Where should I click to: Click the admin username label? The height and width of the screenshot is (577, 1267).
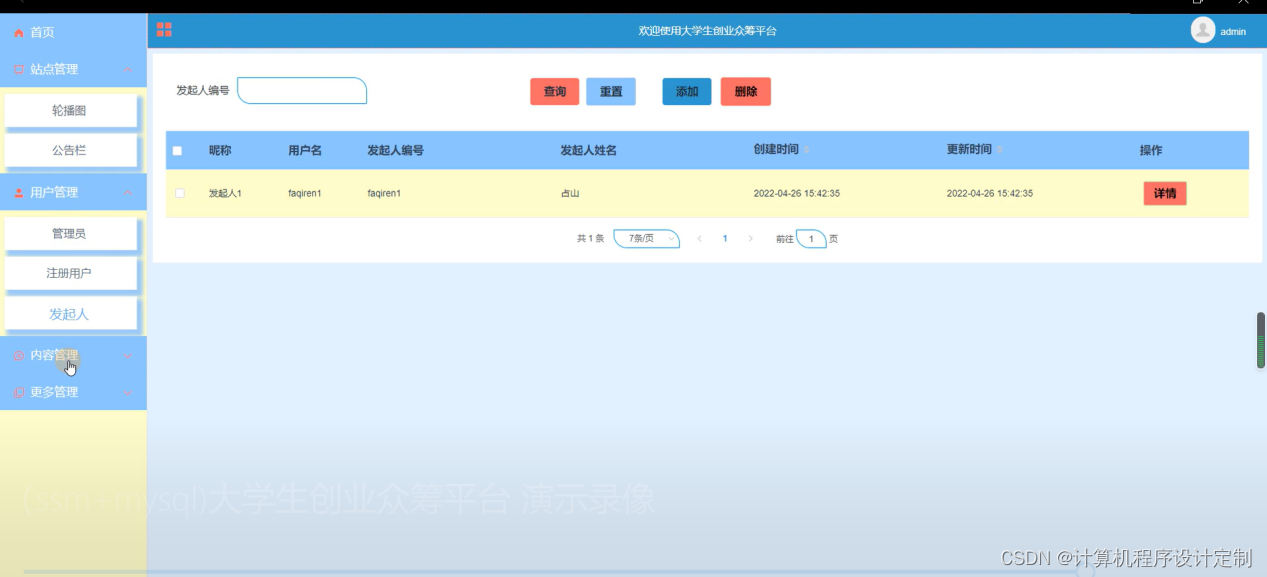[x=1233, y=32]
